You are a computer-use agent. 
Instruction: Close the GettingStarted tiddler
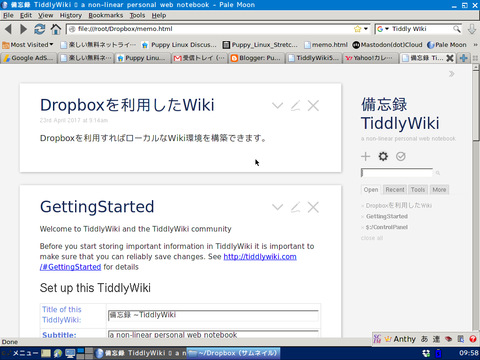click(x=313, y=207)
